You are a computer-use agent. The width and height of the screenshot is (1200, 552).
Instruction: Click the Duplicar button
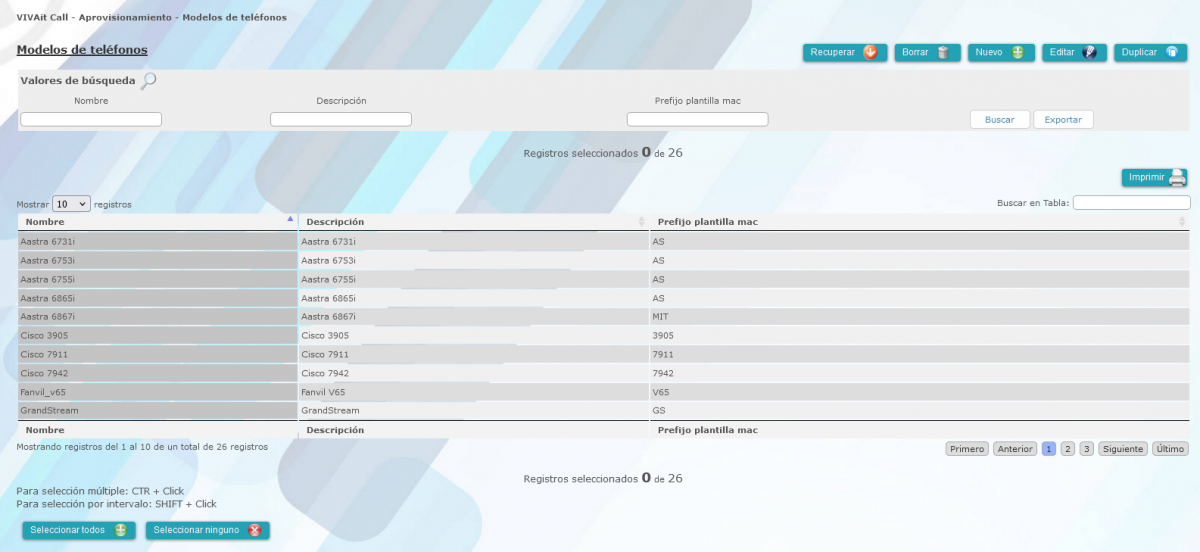click(1152, 52)
